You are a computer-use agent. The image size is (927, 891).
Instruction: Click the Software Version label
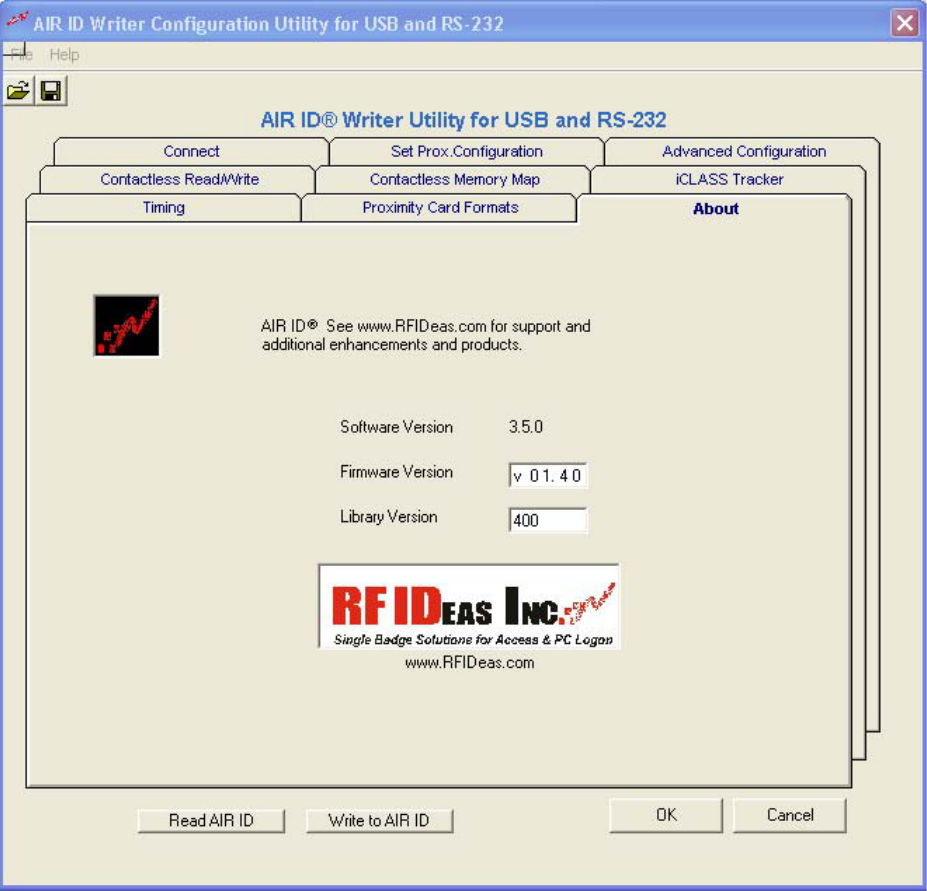(x=396, y=427)
